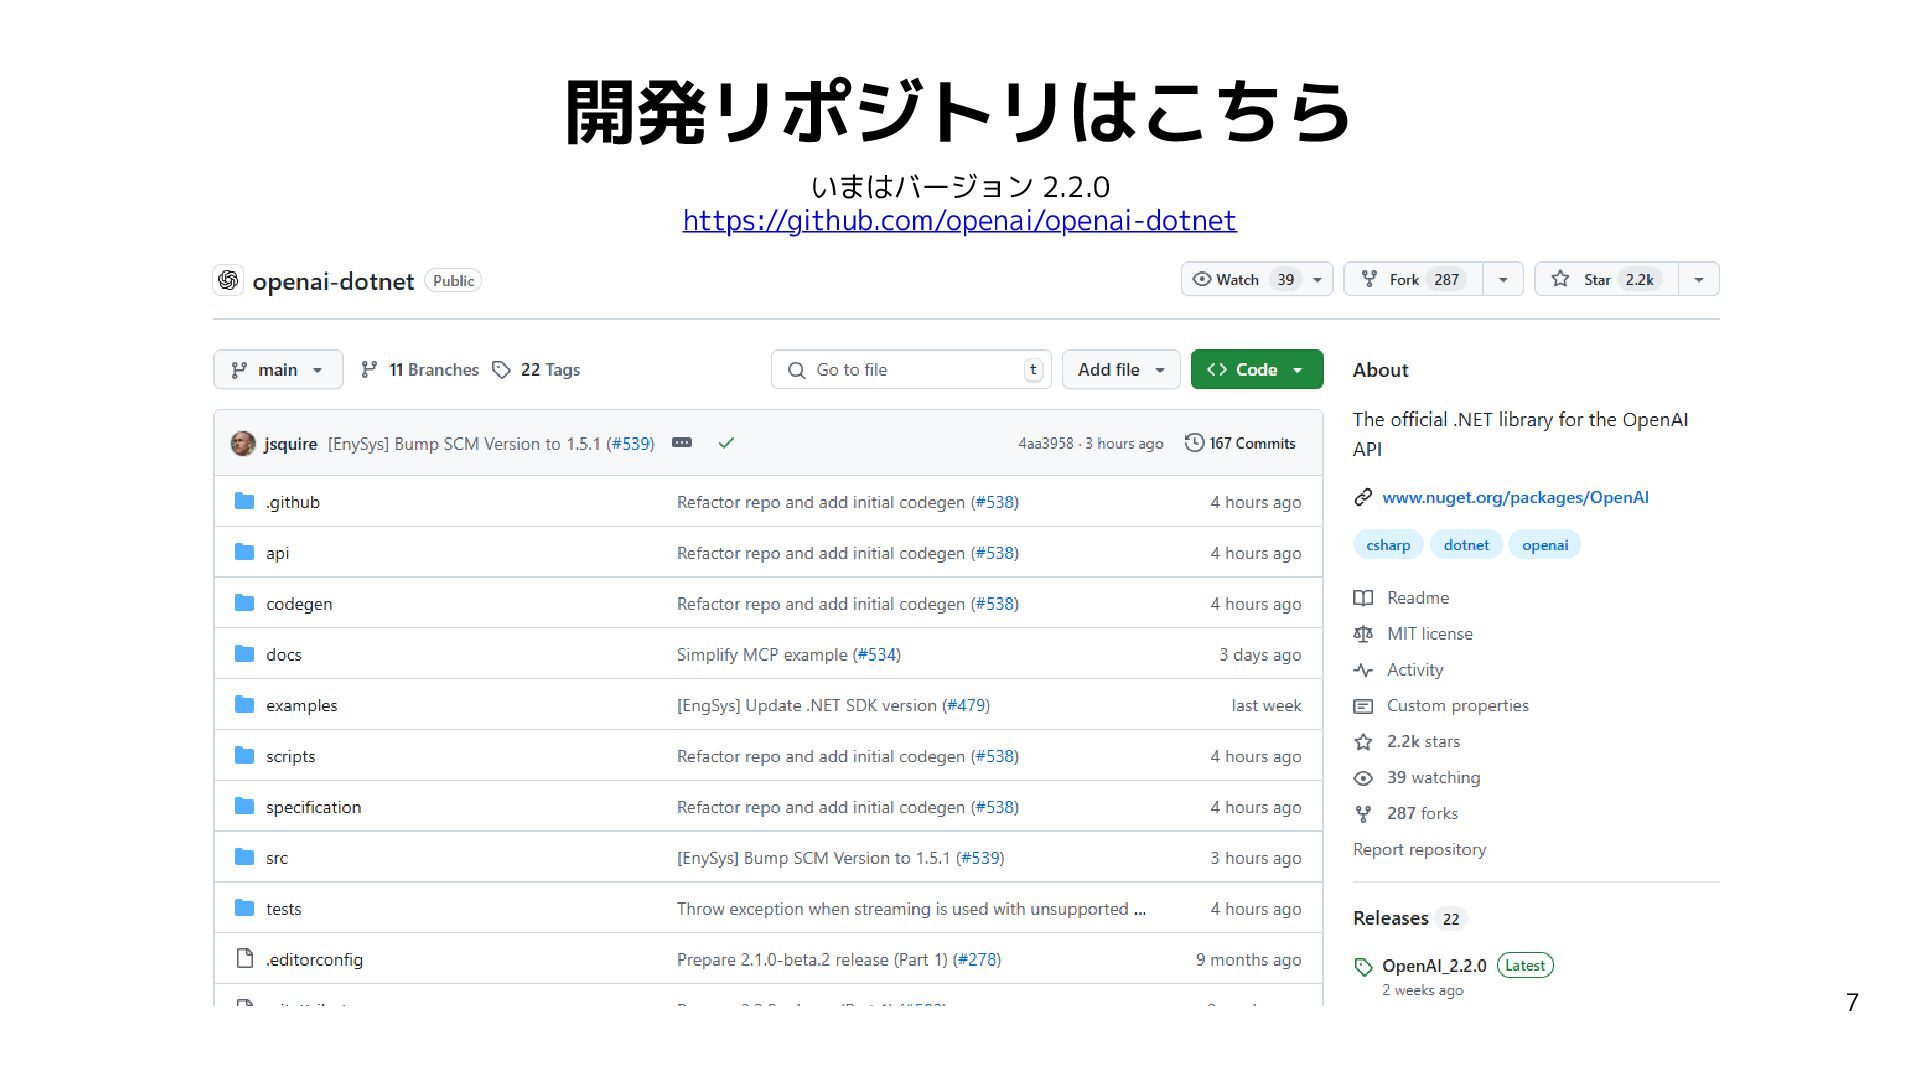Open pull request #538 in .github row
1920x1080 pixels.
(995, 502)
